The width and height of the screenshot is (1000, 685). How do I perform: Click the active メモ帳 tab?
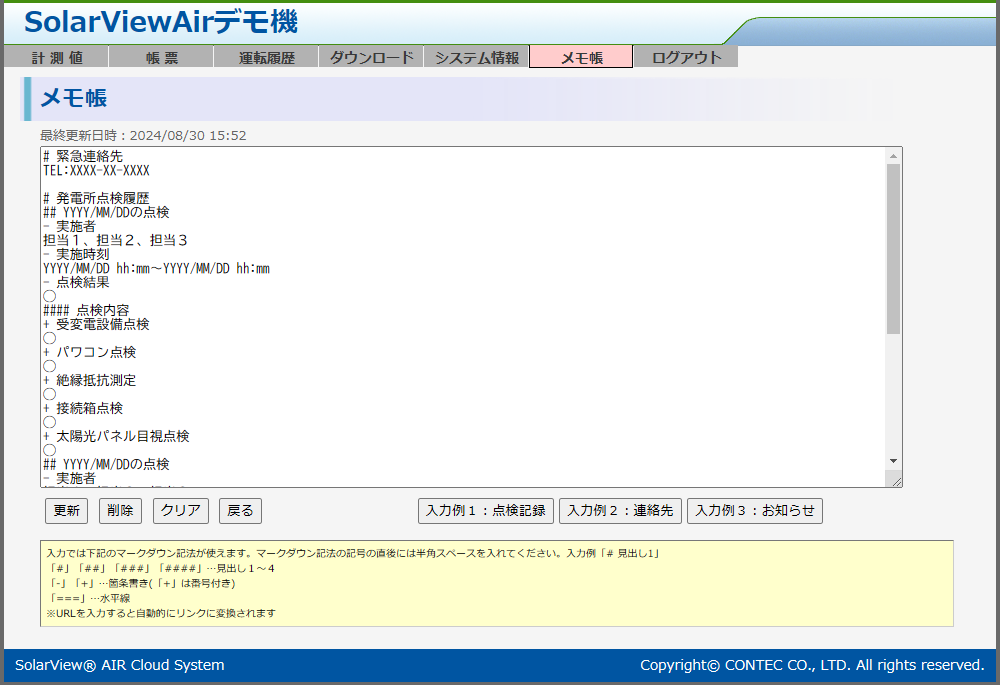coord(581,58)
